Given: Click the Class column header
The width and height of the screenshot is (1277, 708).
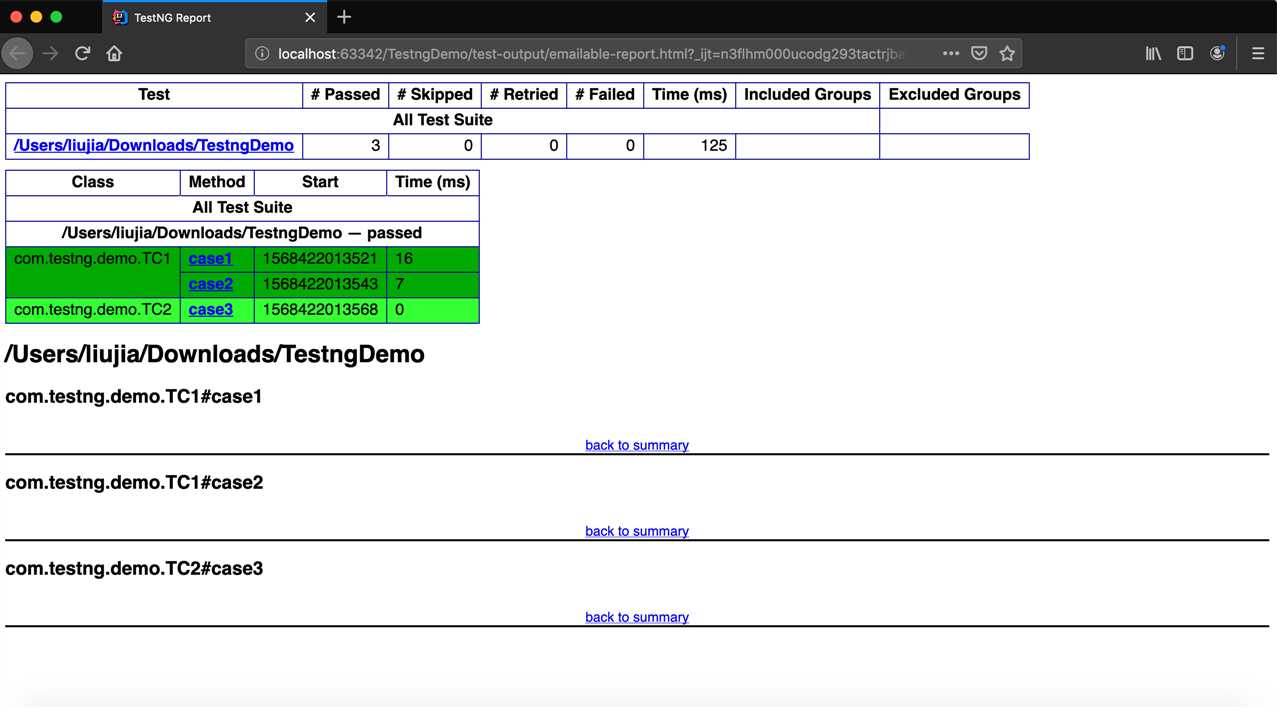Looking at the screenshot, I should (x=93, y=182).
